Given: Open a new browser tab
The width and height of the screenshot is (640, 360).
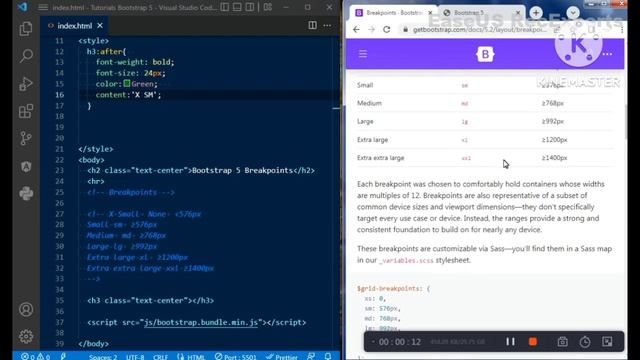Looking at the screenshot, I should click(536, 13).
